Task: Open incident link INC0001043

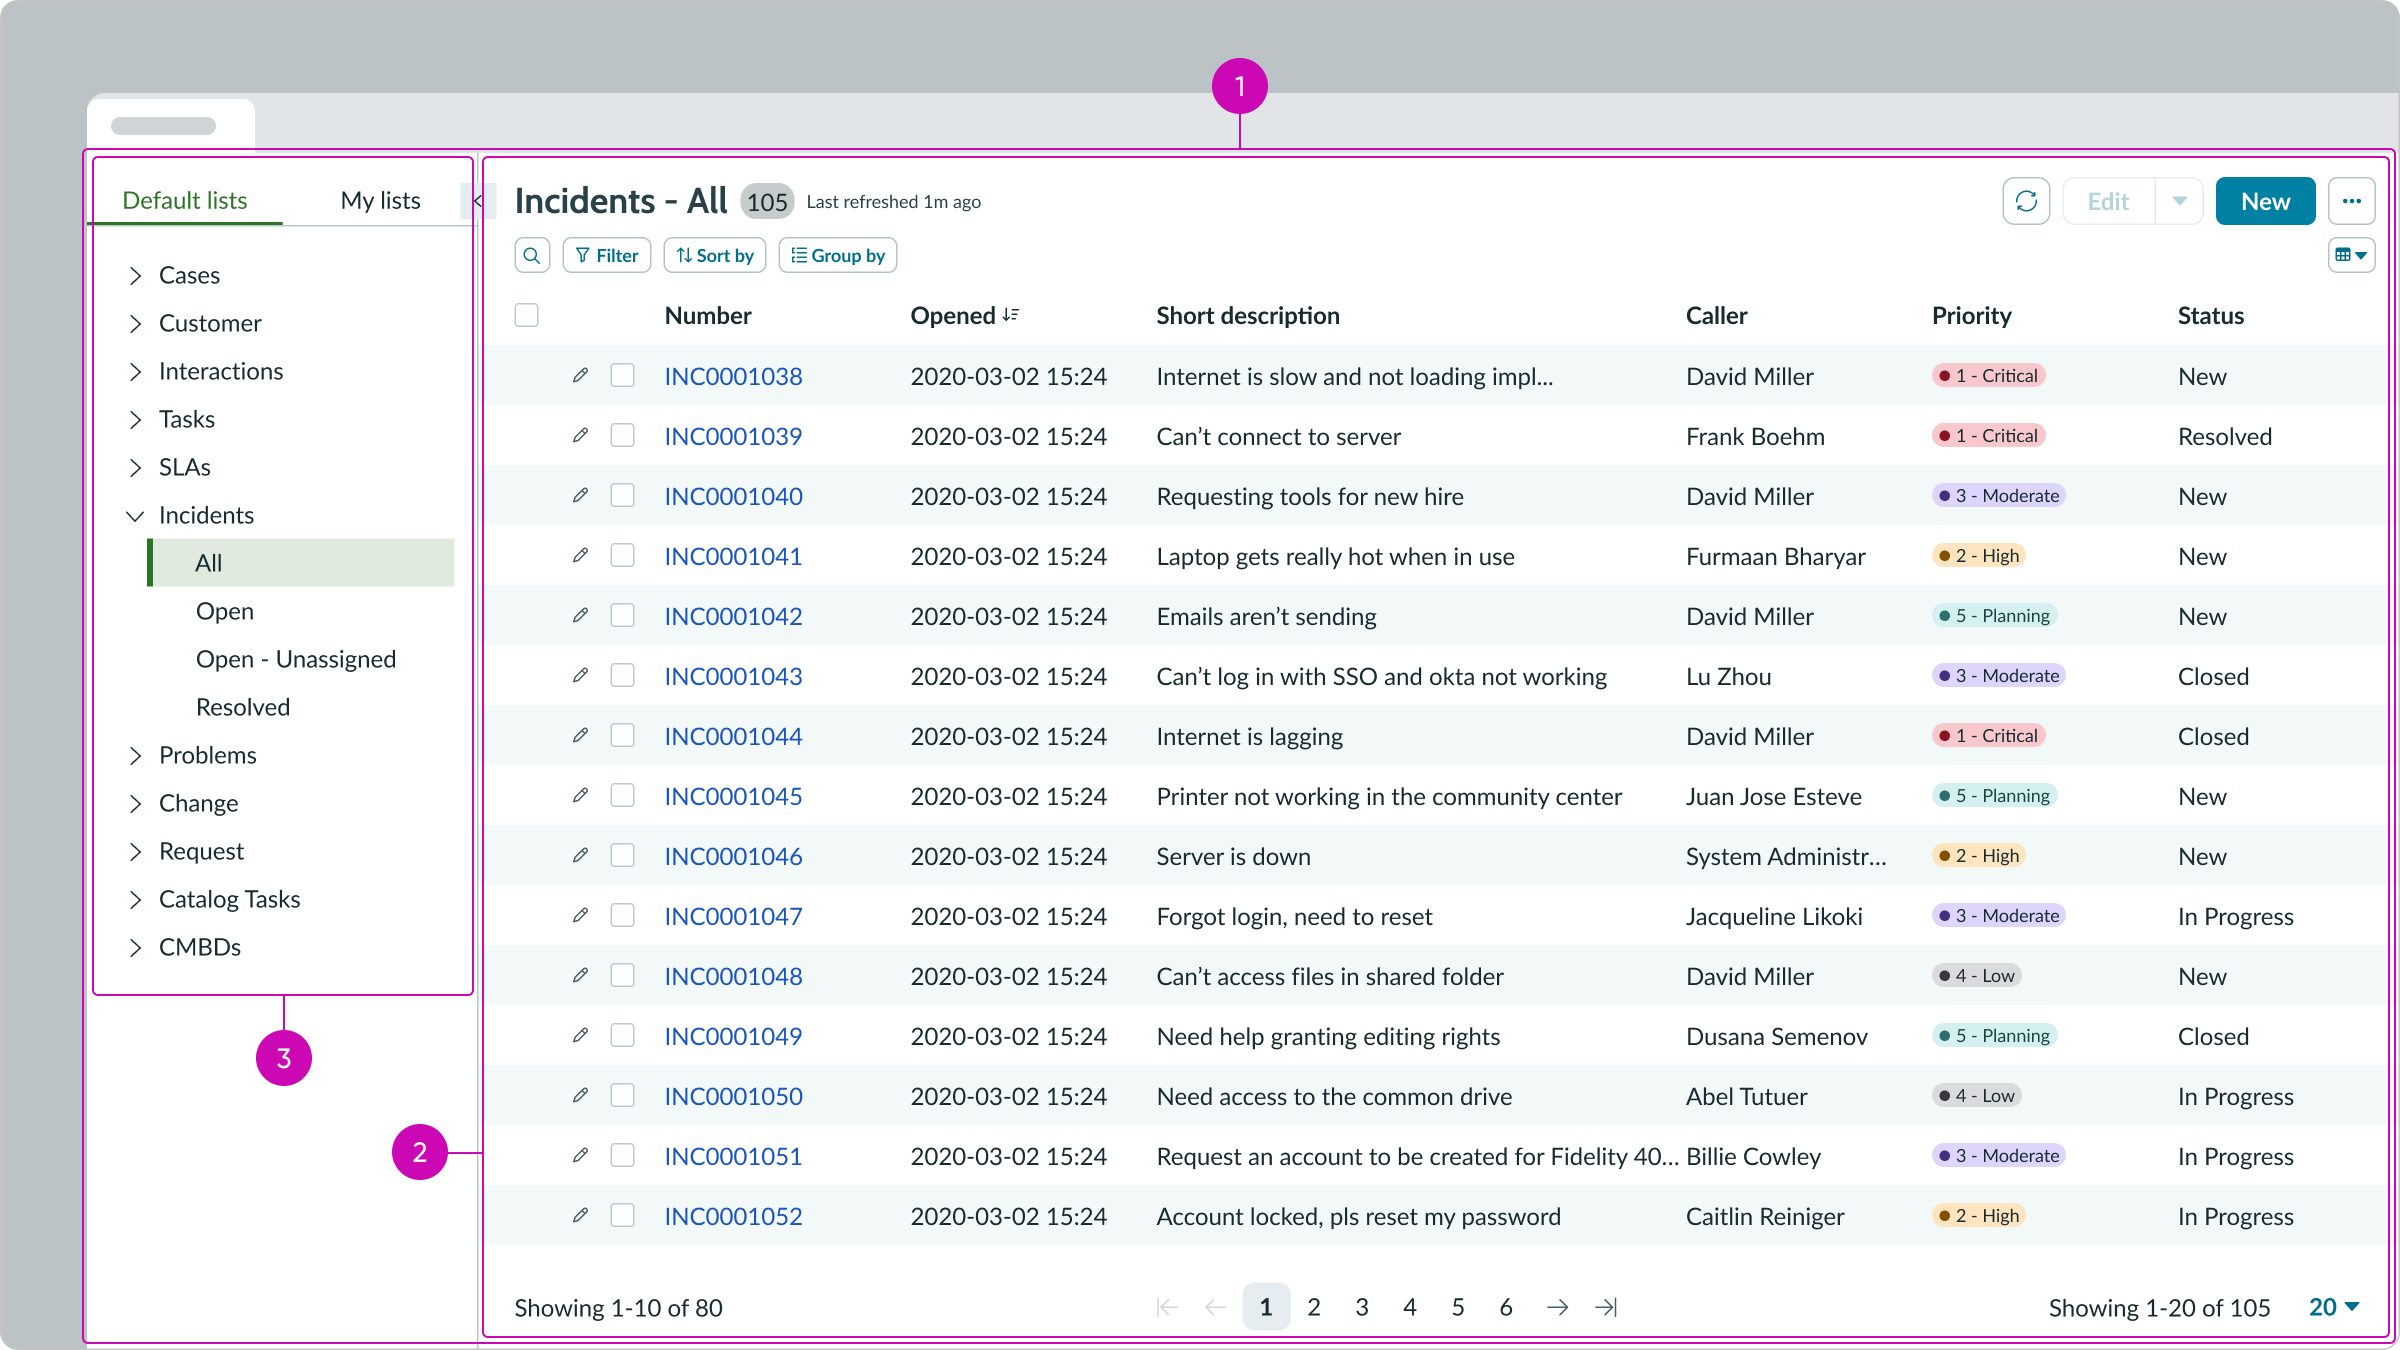Action: pyautogui.click(x=733, y=676)
